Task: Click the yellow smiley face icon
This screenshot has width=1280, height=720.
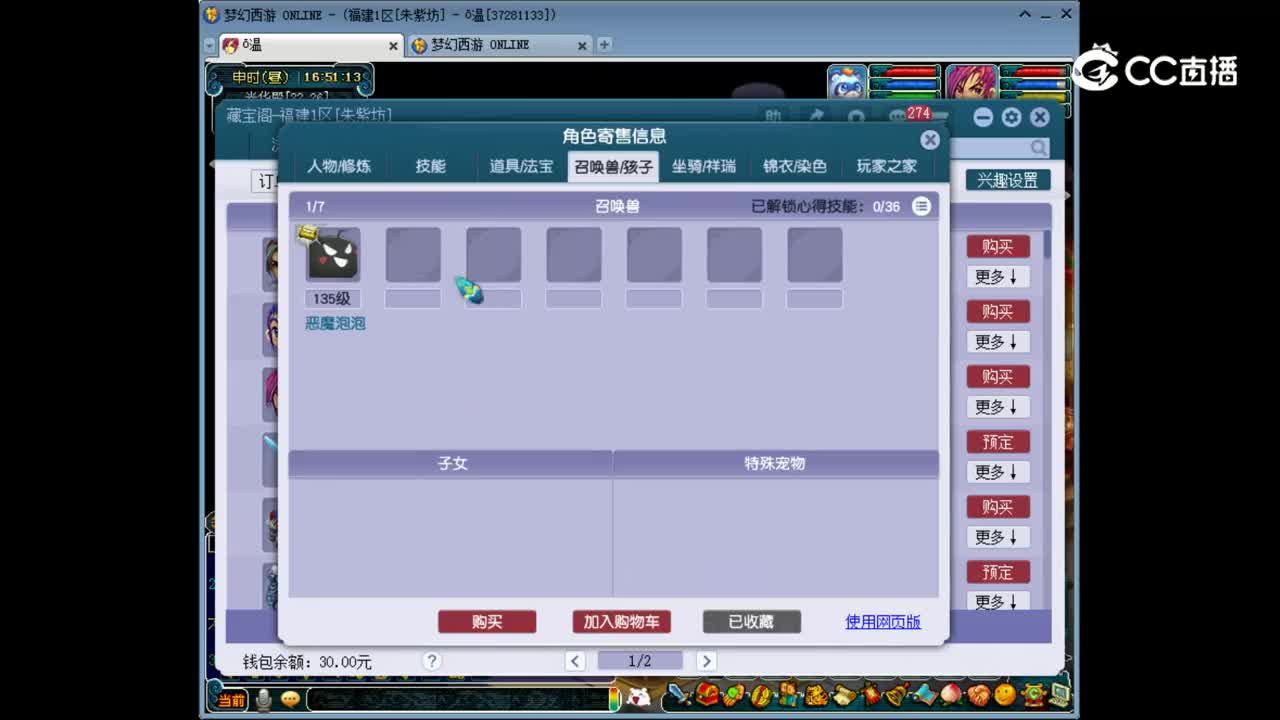Action: pos(1005,694)
